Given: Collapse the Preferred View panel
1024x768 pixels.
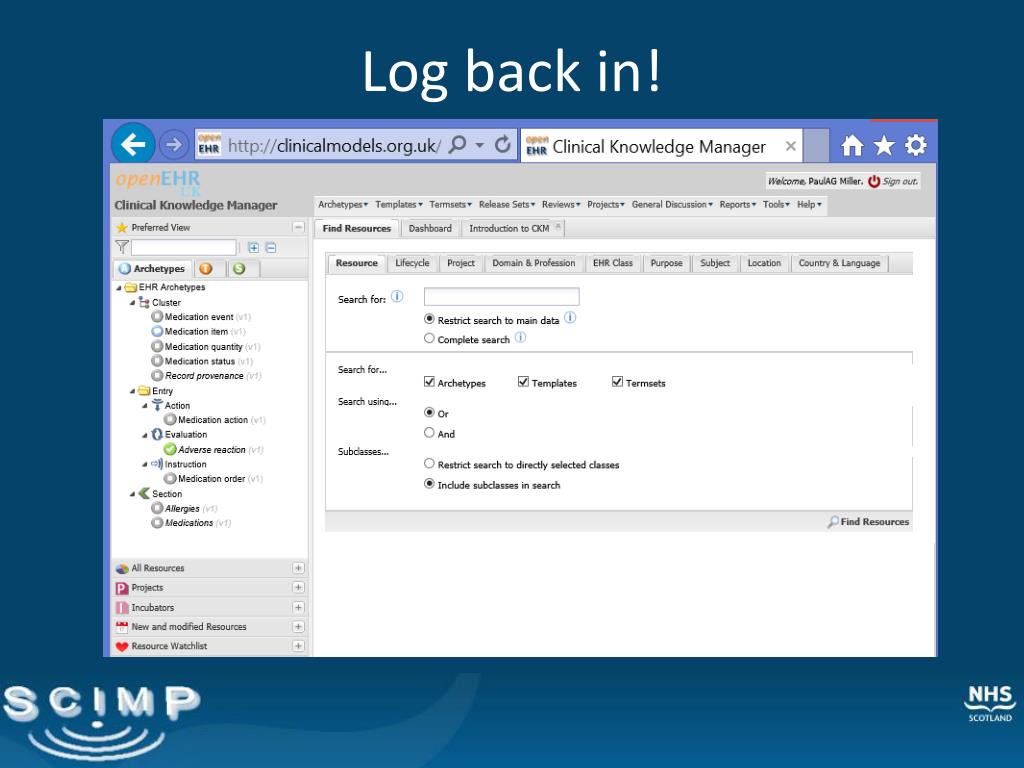Looking at the screenshot, I should click(298, 227).
